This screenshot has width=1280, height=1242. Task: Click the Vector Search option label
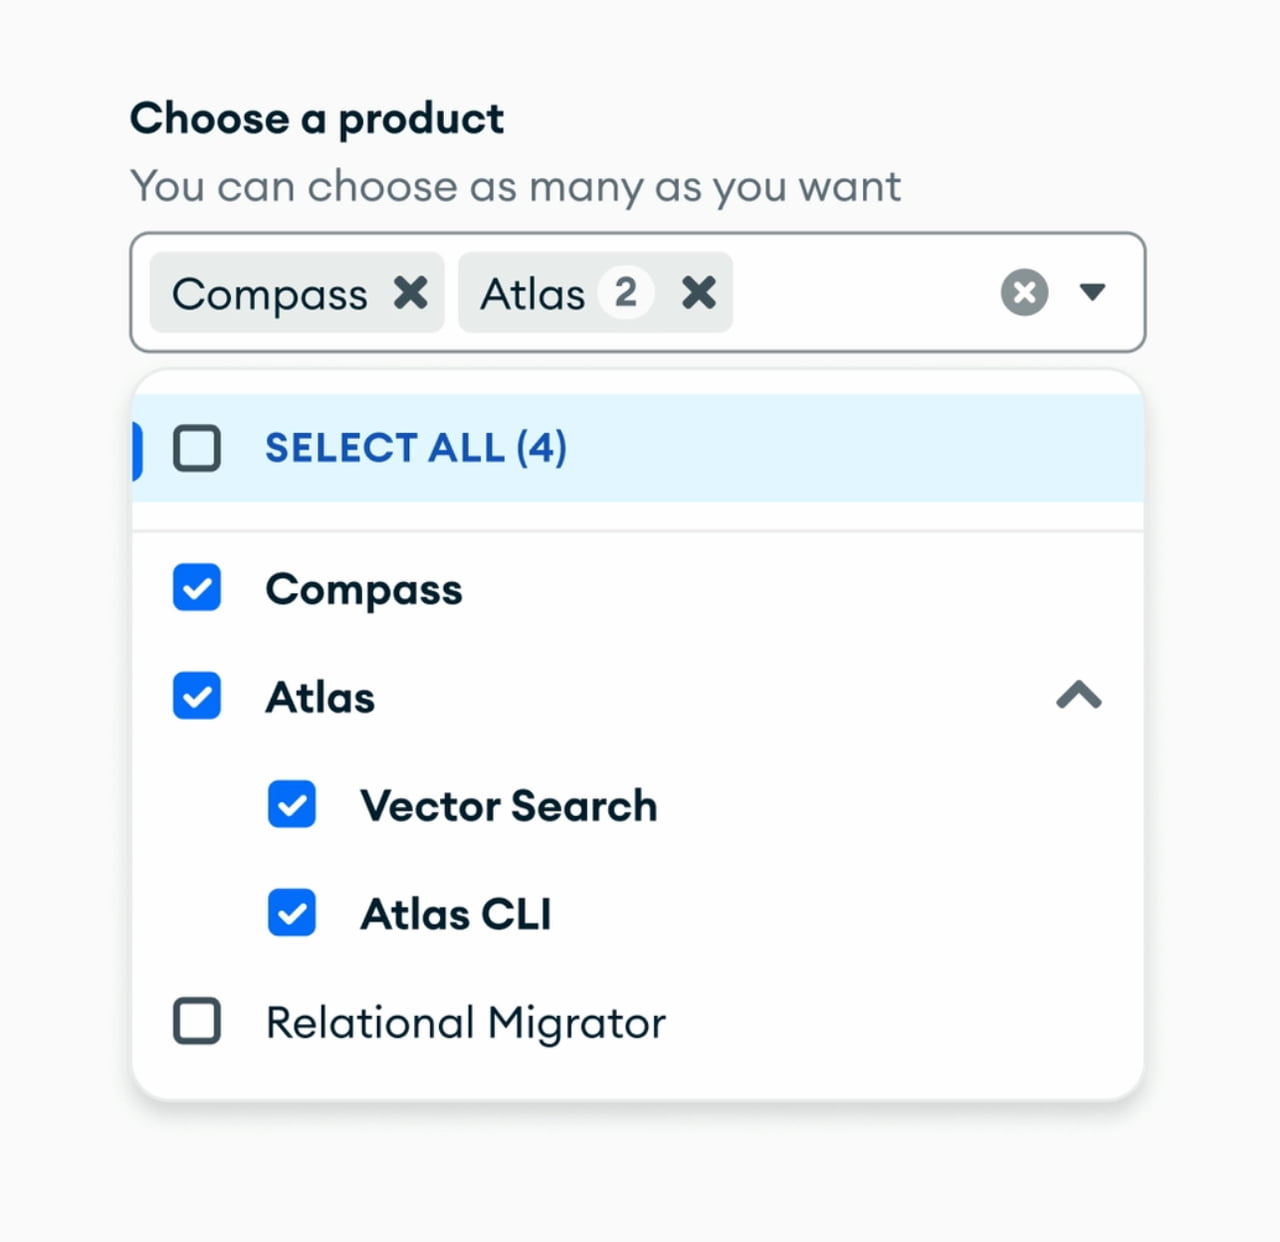(509, 806)
